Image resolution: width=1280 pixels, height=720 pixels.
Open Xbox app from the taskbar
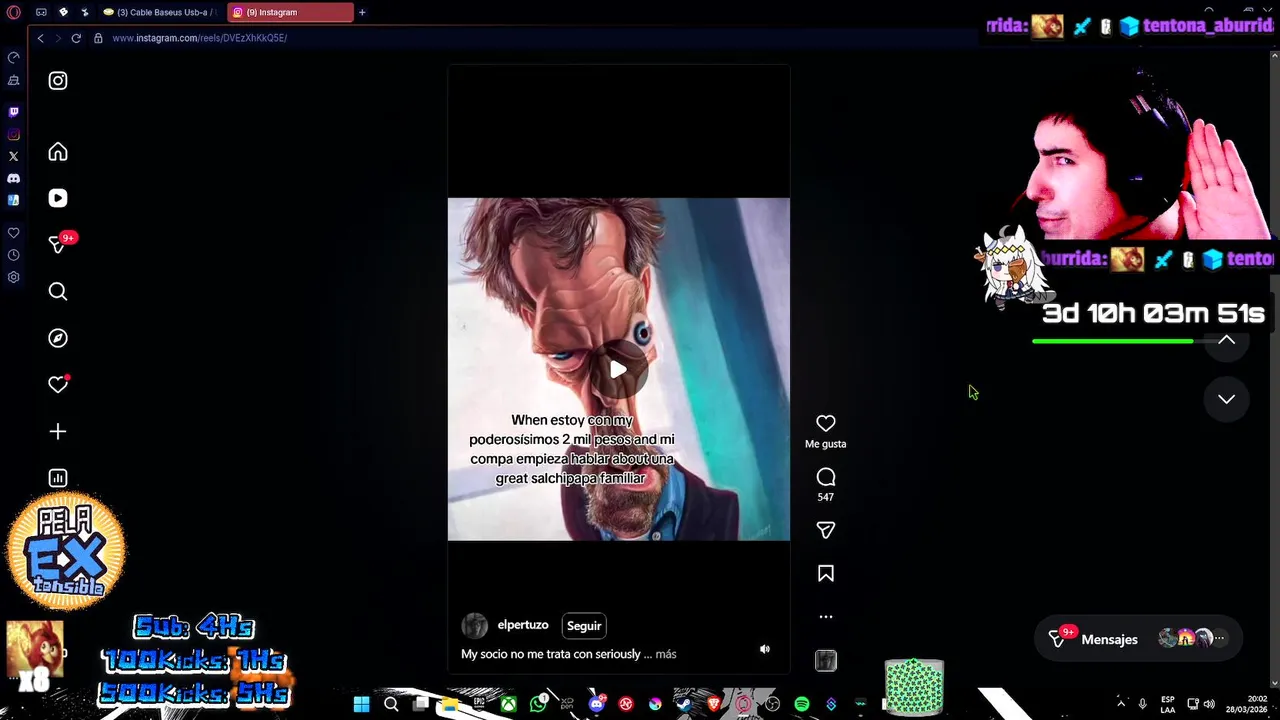(x=509, y=704)
